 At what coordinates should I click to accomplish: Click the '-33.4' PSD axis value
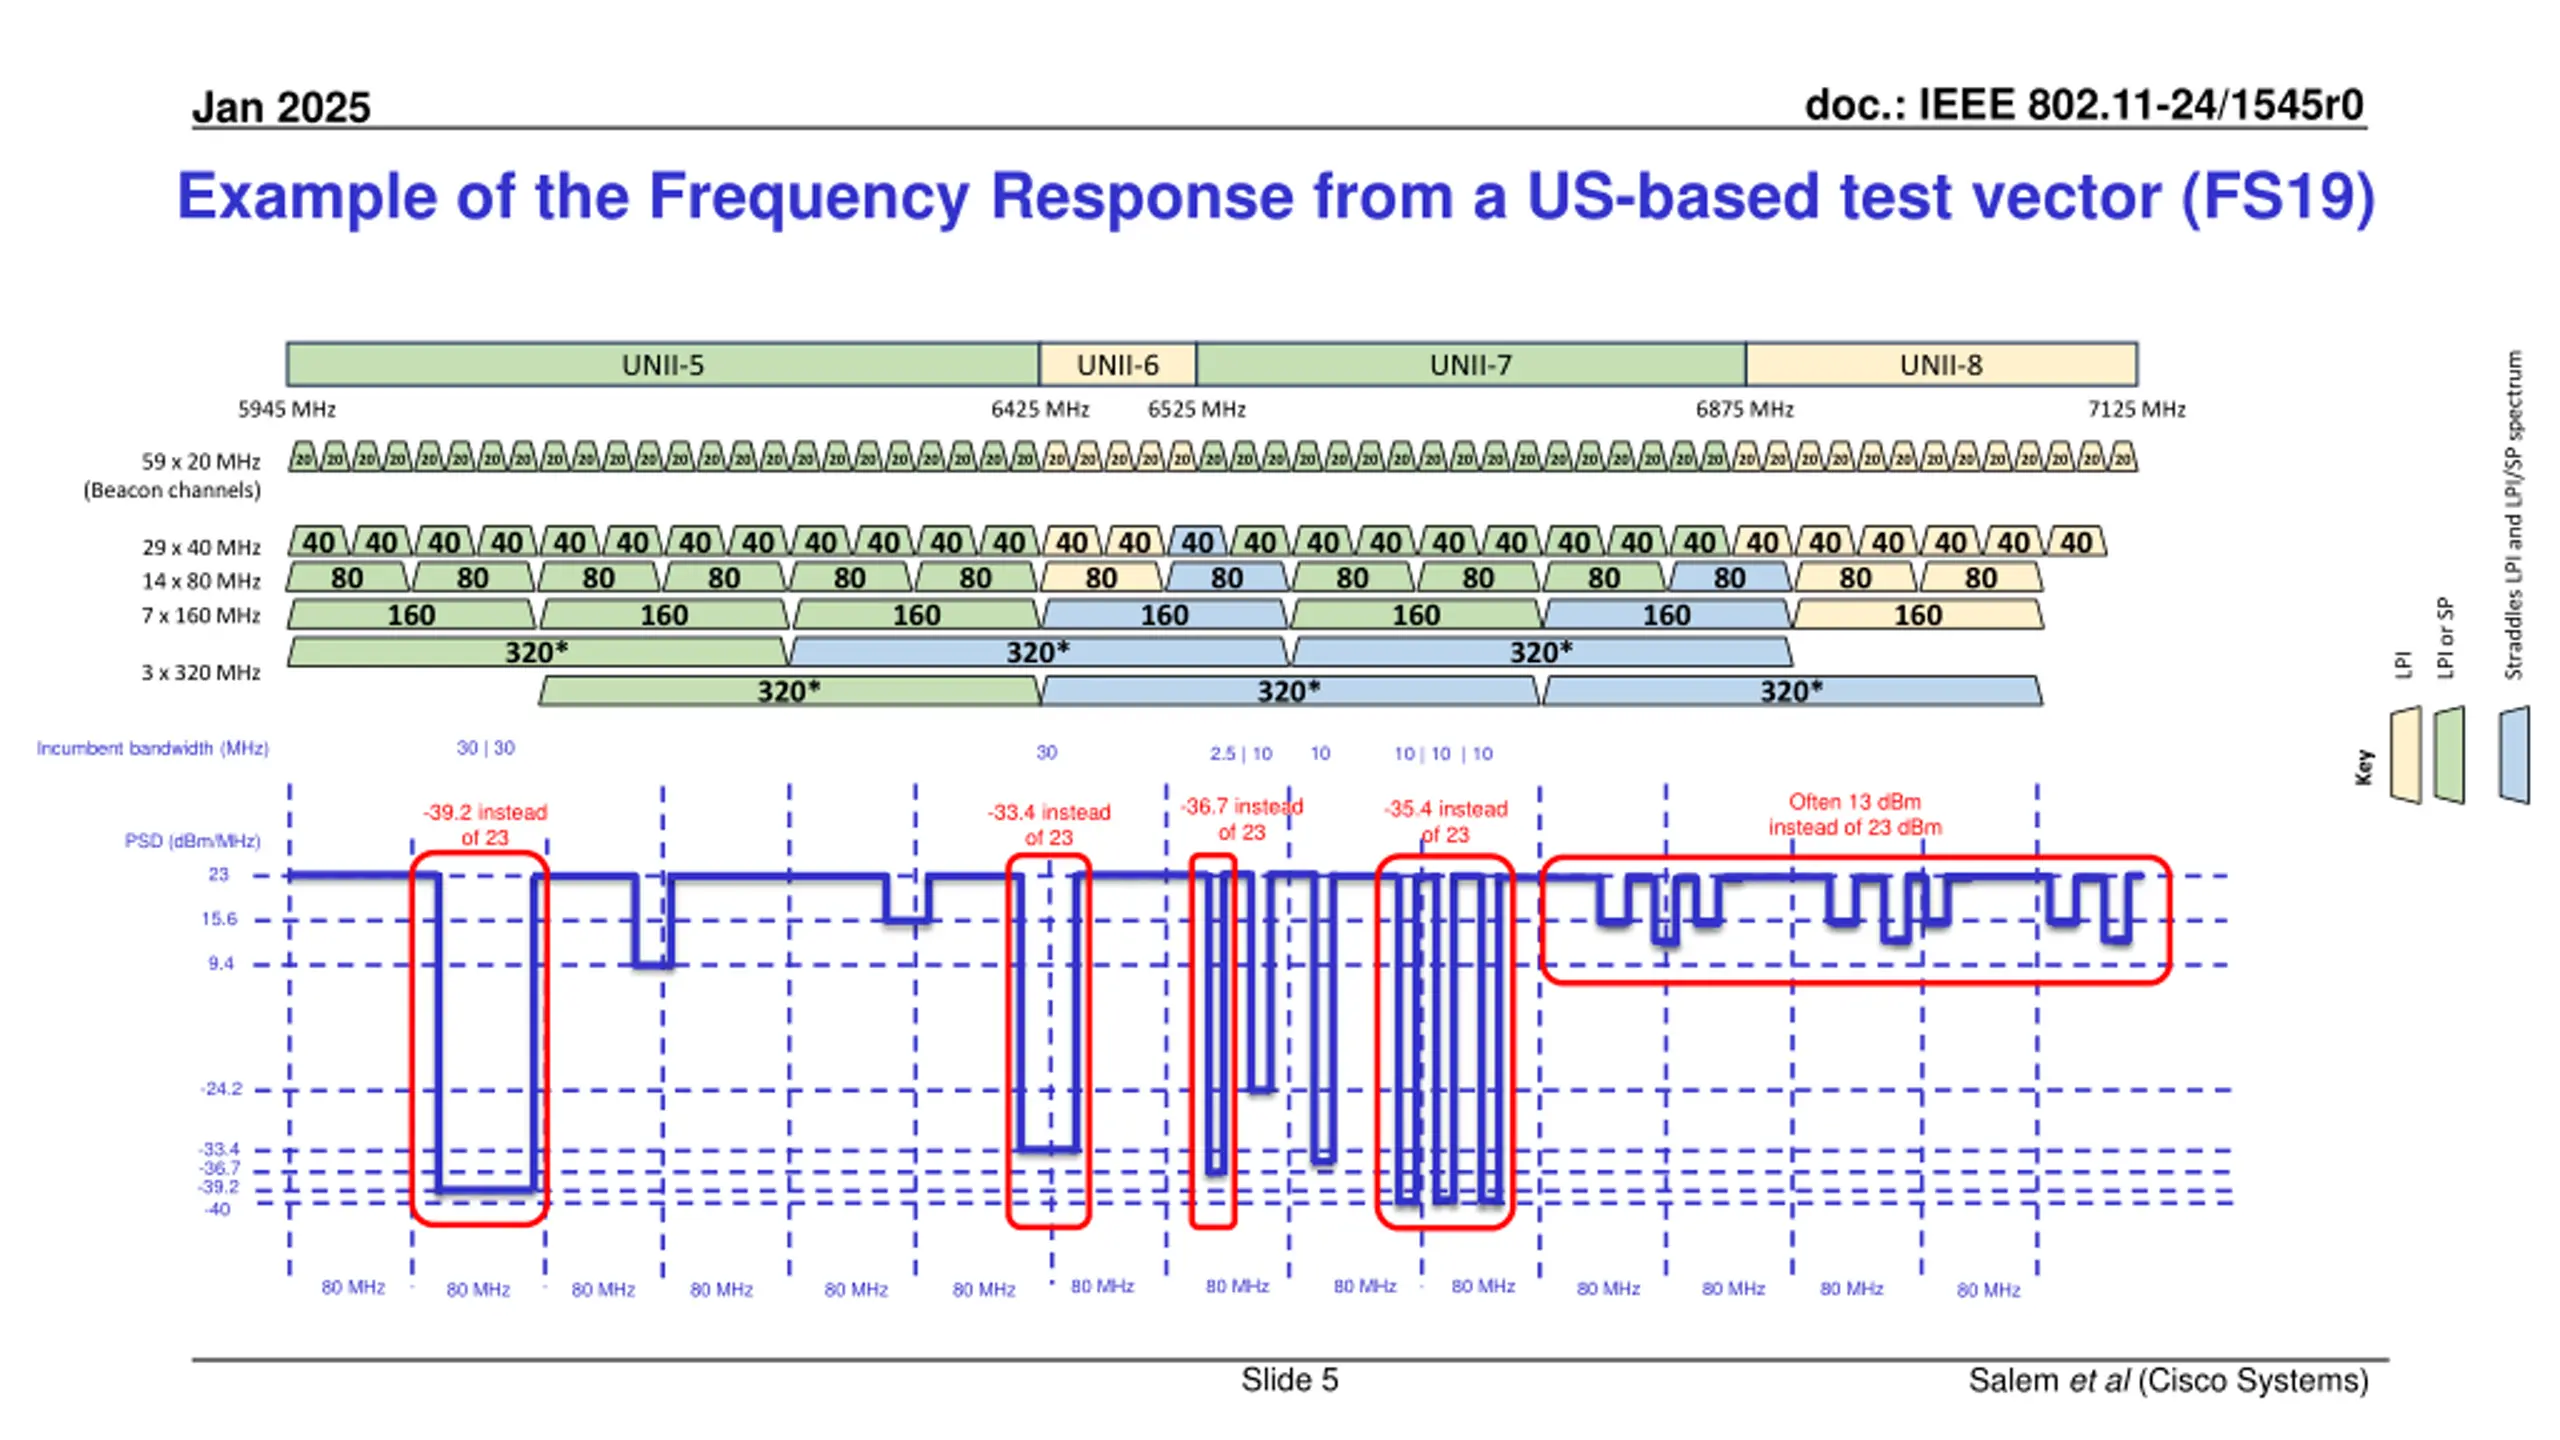click(219, 1149)
